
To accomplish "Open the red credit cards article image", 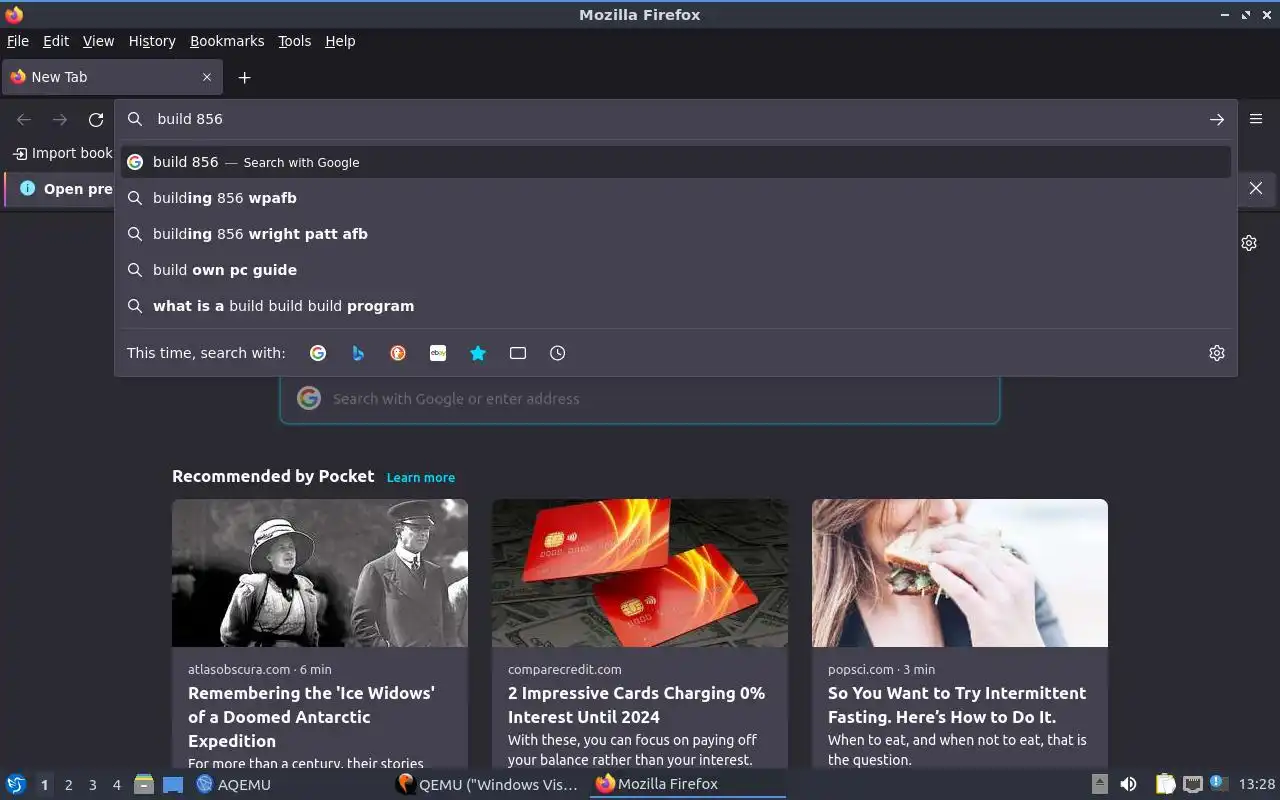I will [640, 573].
